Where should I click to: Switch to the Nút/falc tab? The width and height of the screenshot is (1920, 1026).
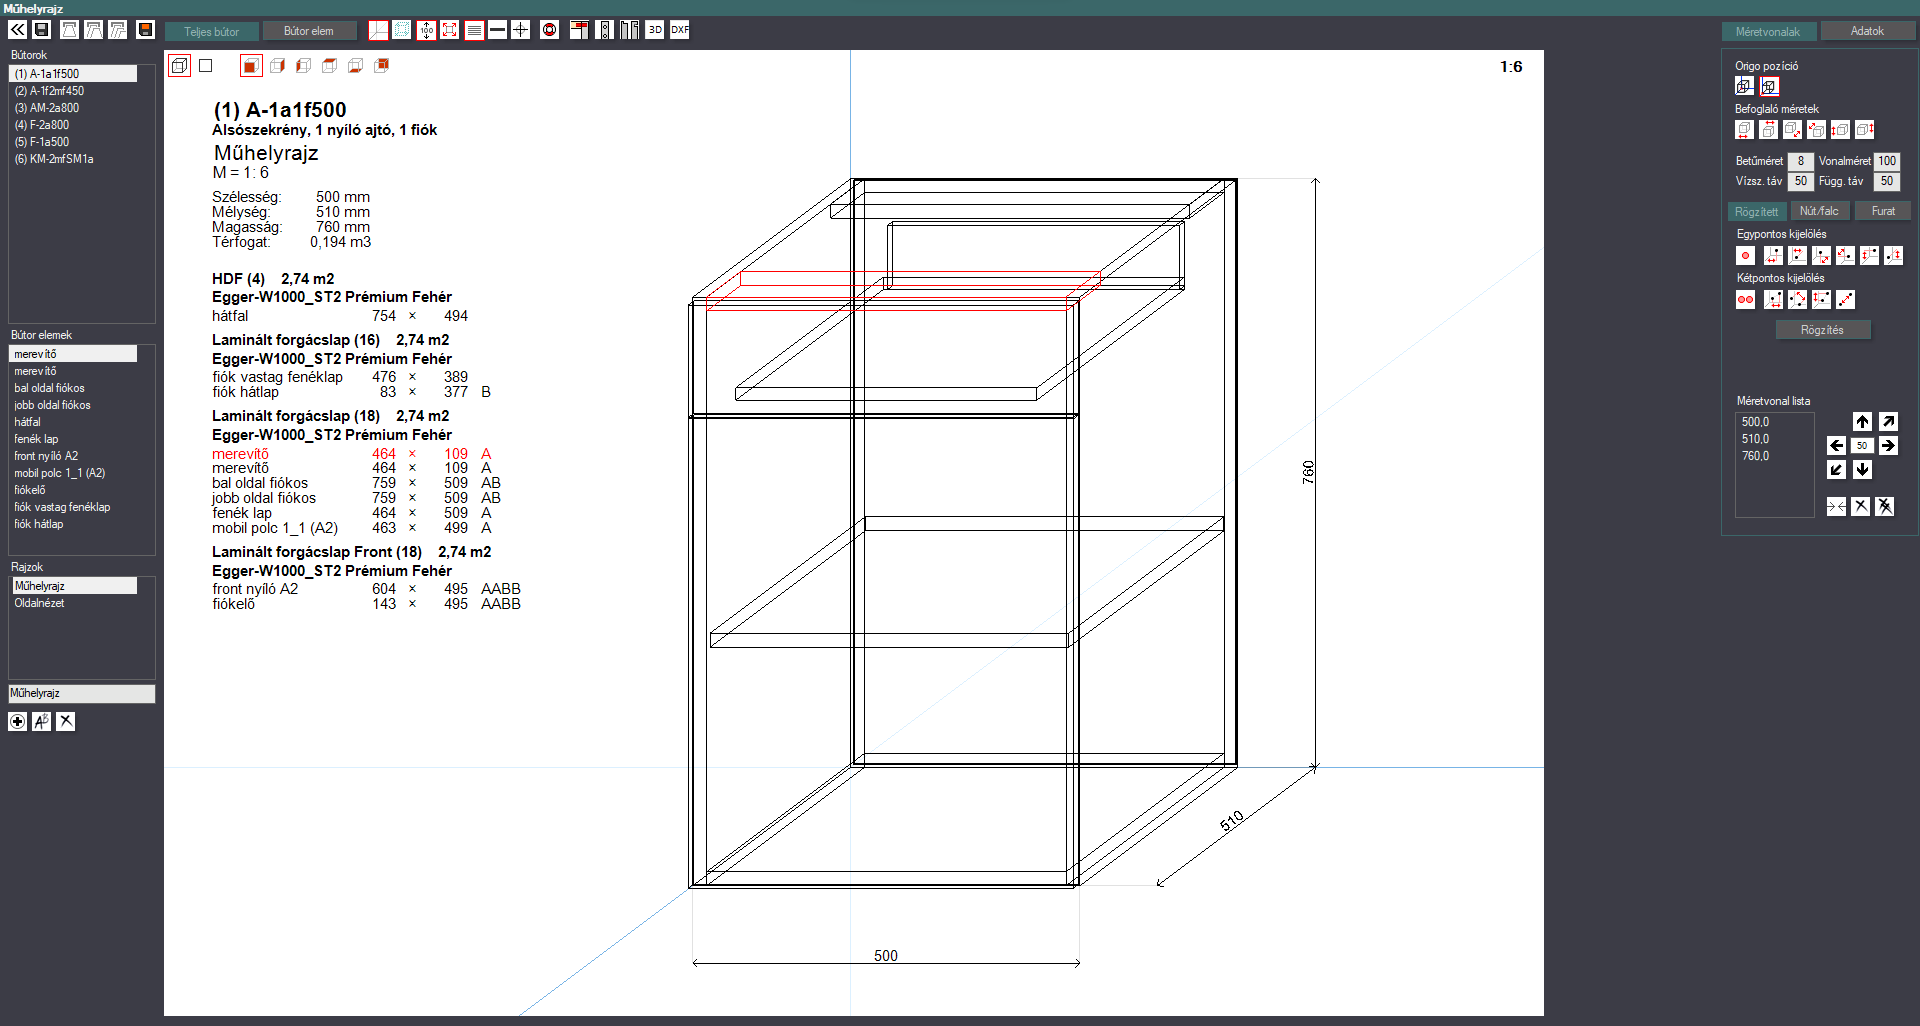[1819, 211]
